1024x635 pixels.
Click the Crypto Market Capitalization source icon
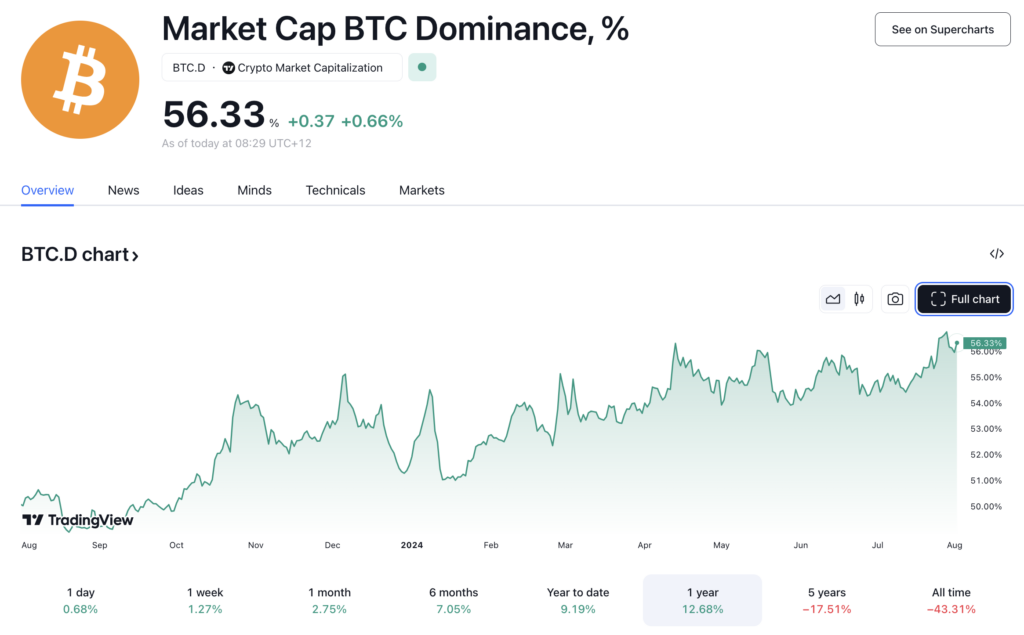[229, 68]
